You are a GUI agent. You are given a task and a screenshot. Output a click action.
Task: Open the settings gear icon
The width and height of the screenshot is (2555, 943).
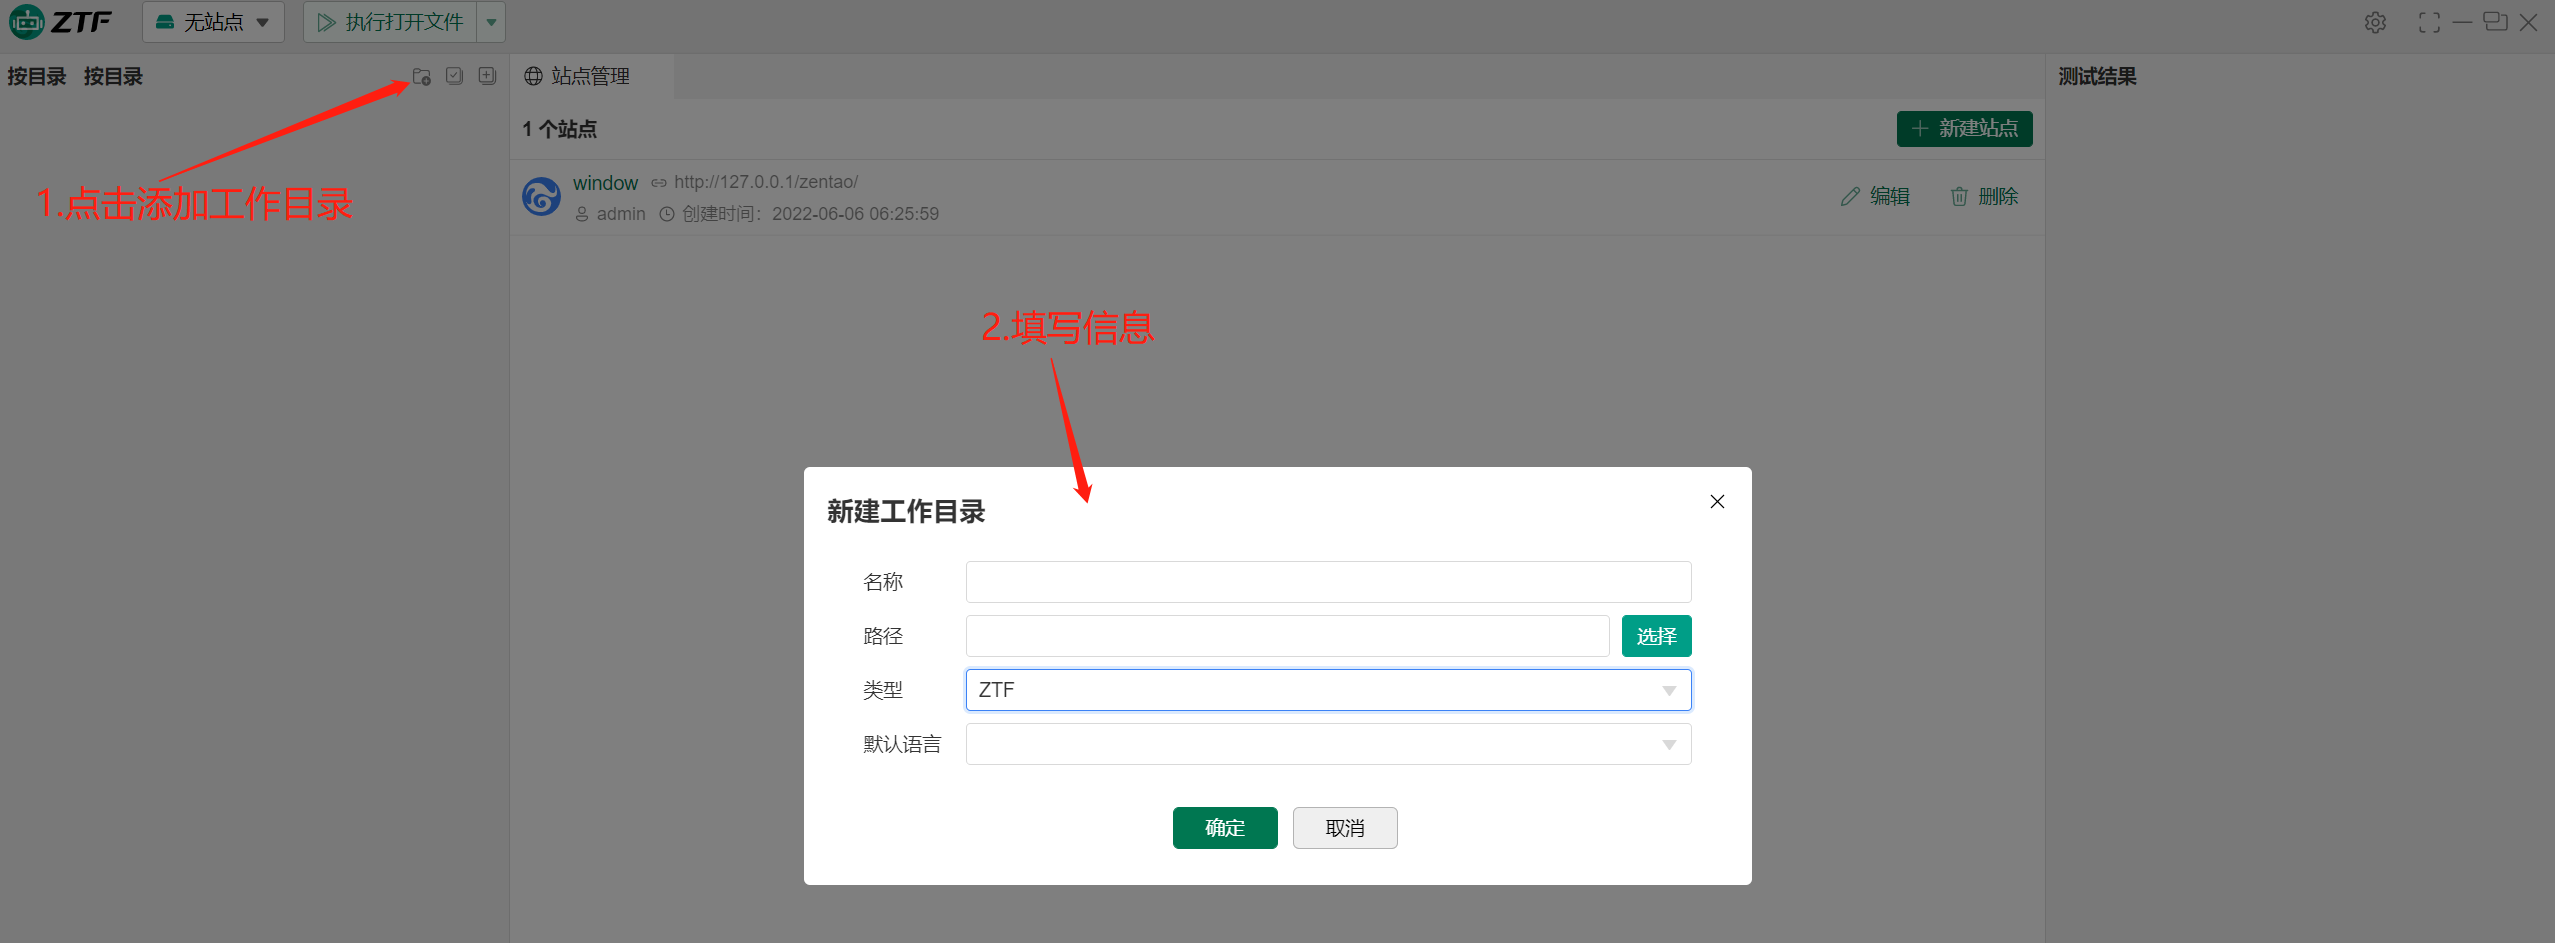[2376, 23]
